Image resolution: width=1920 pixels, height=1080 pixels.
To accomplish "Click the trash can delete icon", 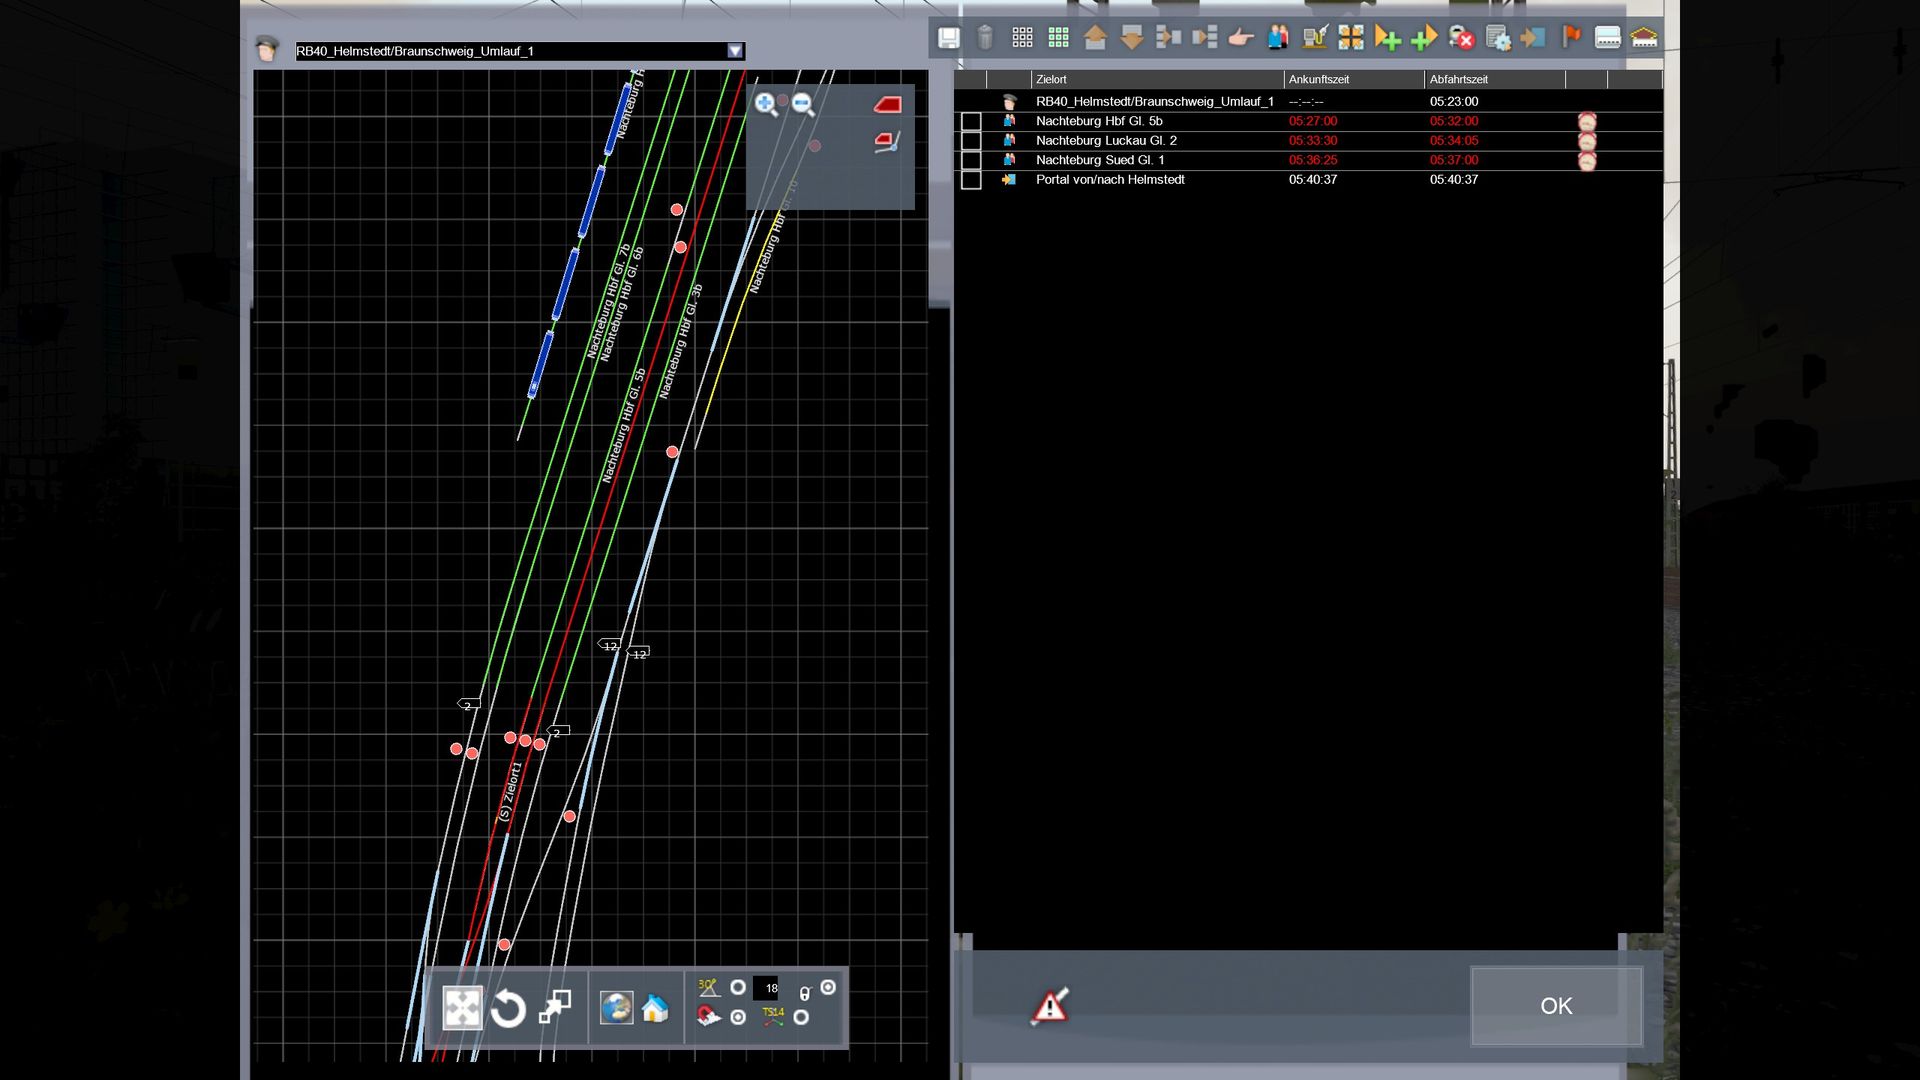I will tap(985, 38).
